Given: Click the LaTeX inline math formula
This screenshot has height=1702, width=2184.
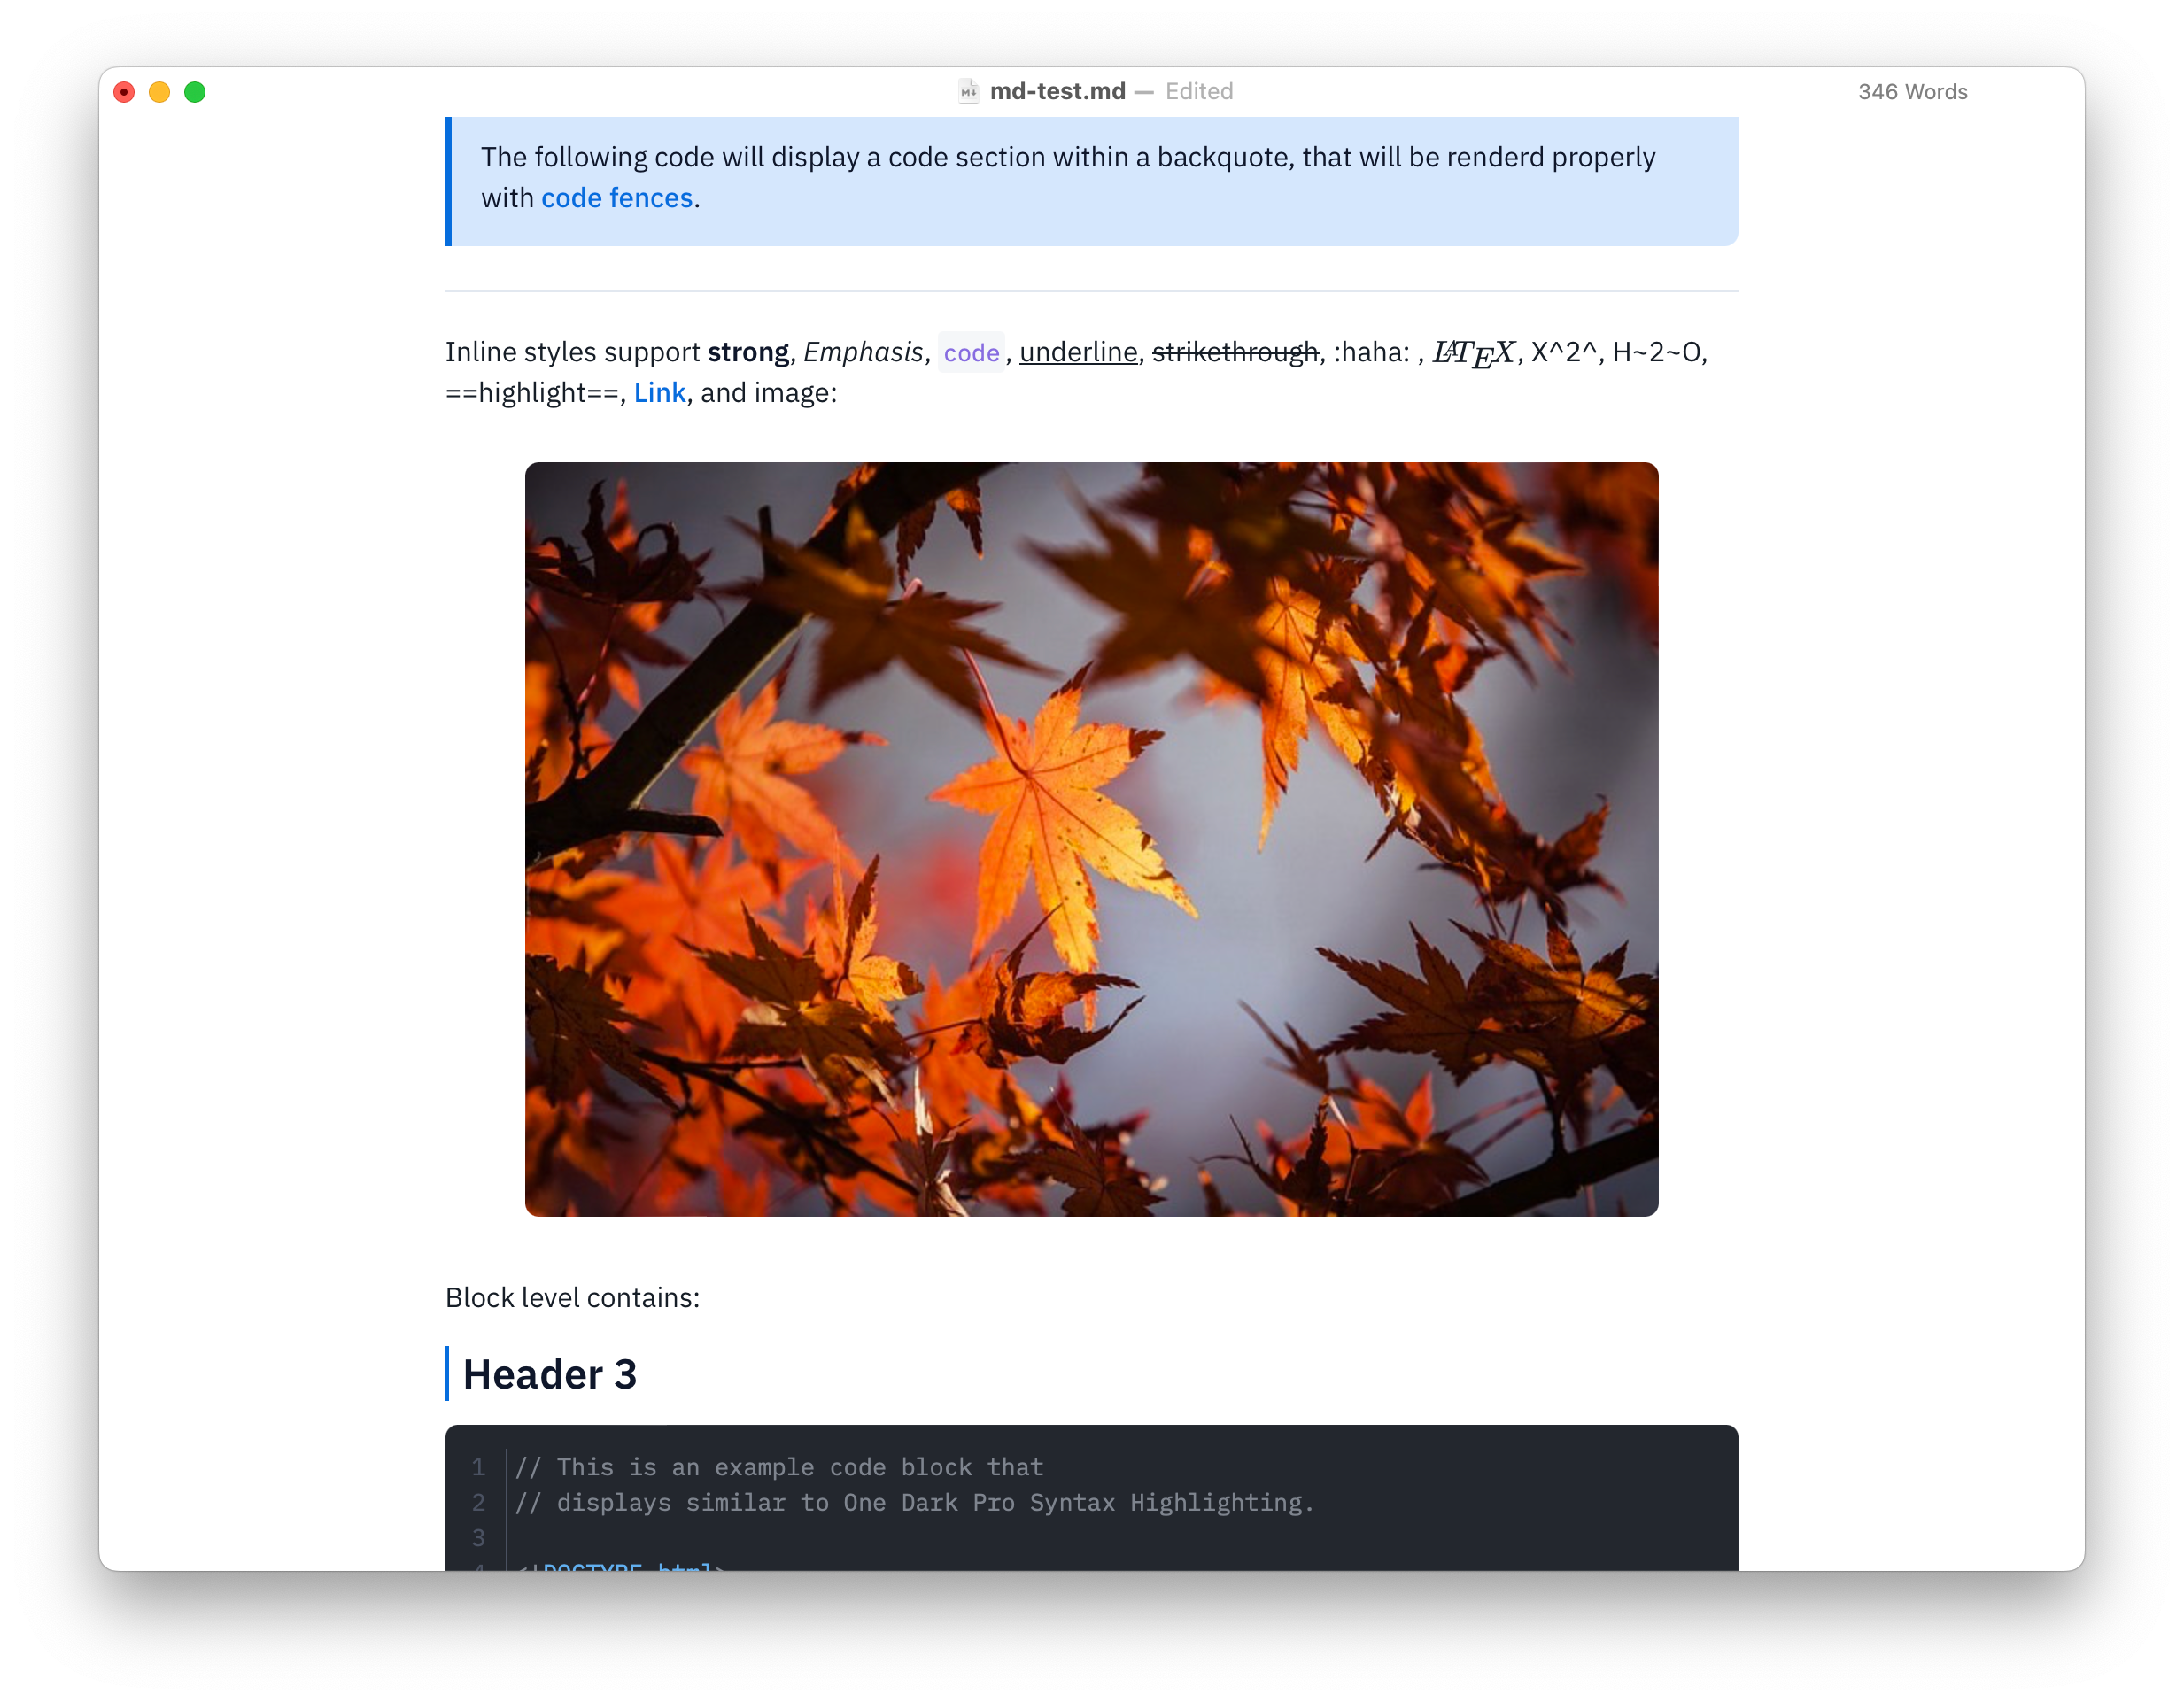Looking at the screenshot, I should coord(1473,353).
